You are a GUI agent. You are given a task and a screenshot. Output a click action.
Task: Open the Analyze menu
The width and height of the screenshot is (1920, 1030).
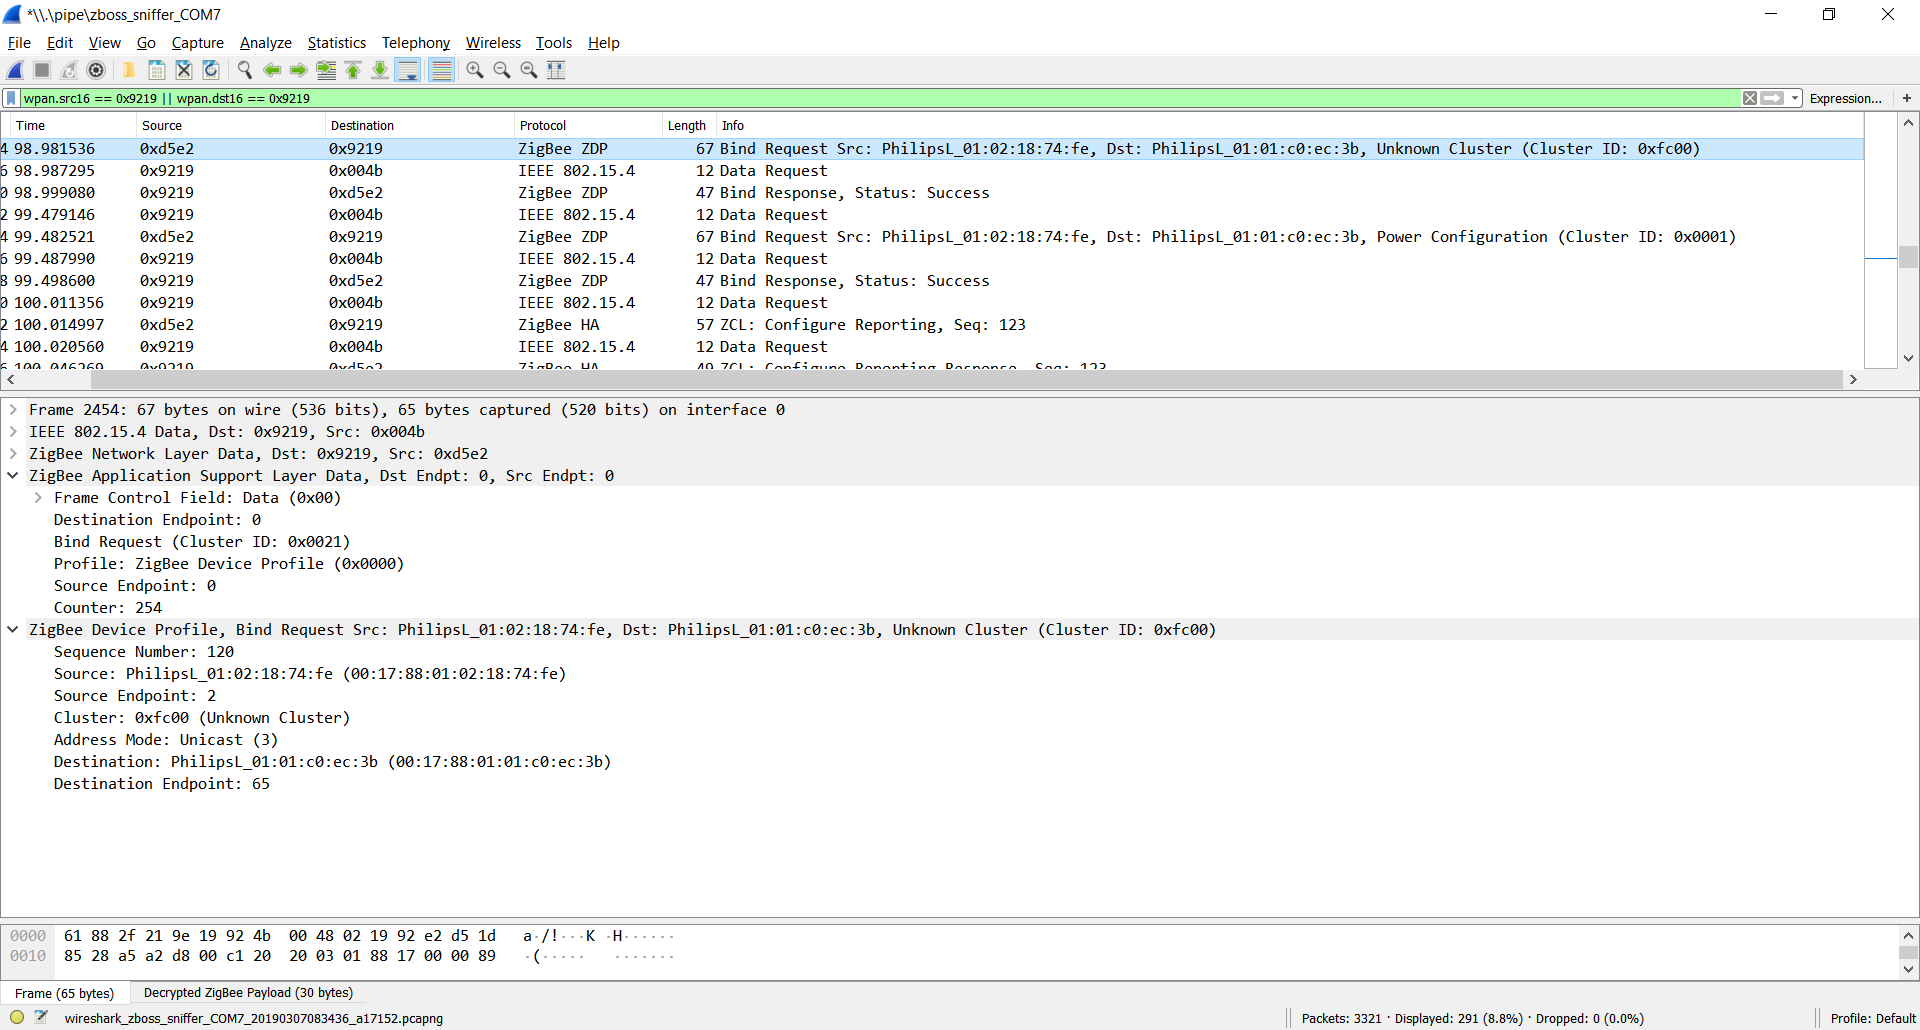tap(266, 43)
